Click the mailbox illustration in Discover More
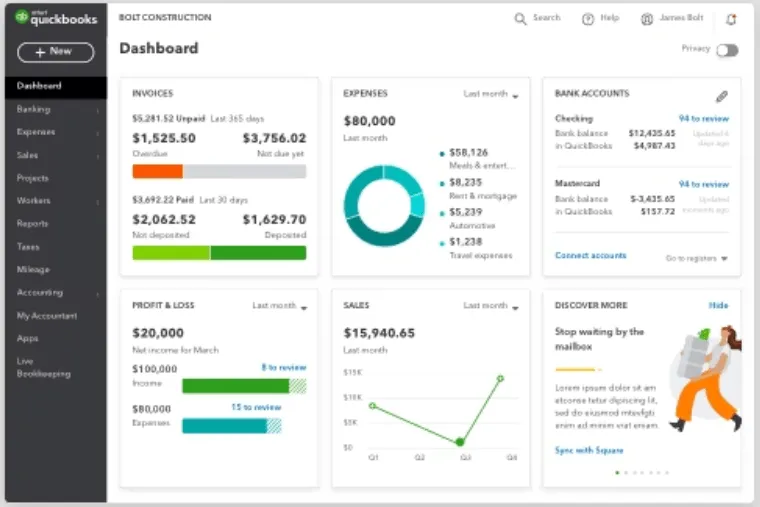This screenshot has height=507, width=760. 705,379
